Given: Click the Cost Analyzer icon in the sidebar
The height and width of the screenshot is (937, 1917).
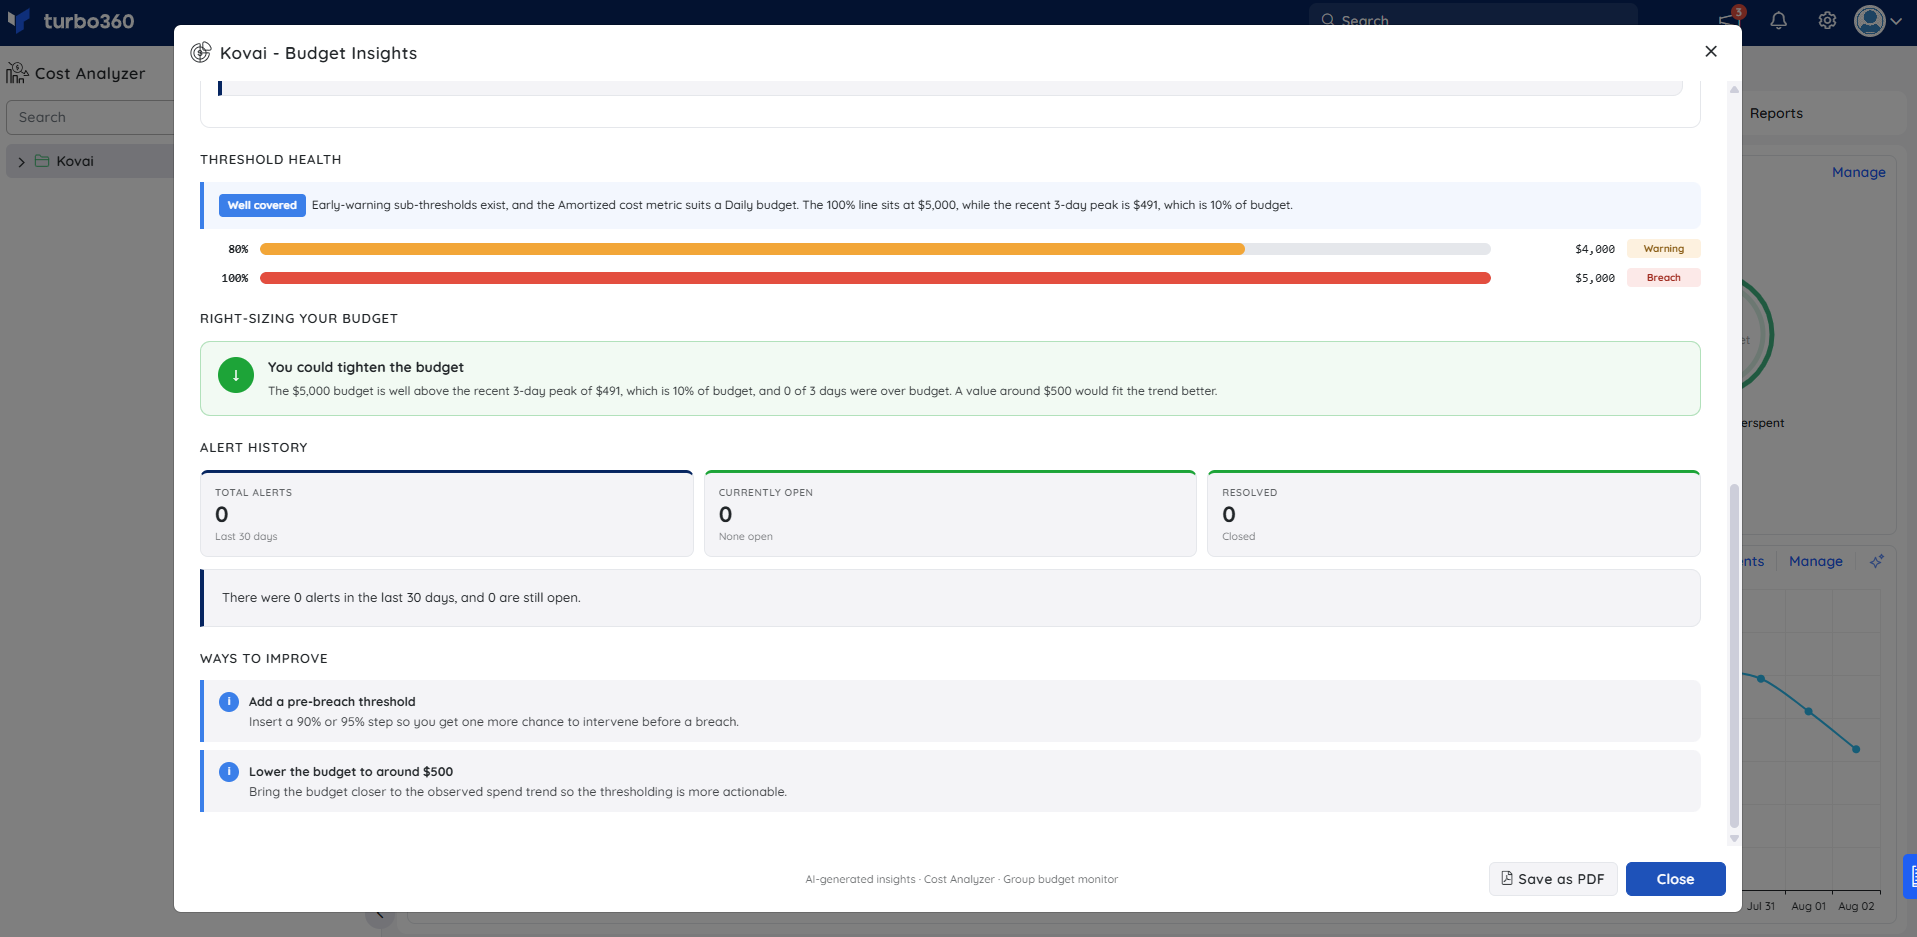Looking at the screenshot, I should [x=17, y=73].
